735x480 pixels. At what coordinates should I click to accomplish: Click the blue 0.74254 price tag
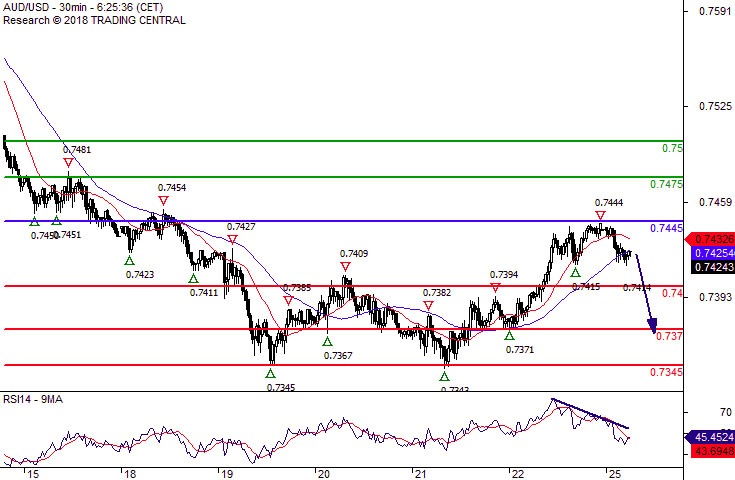tap(713, 253)
